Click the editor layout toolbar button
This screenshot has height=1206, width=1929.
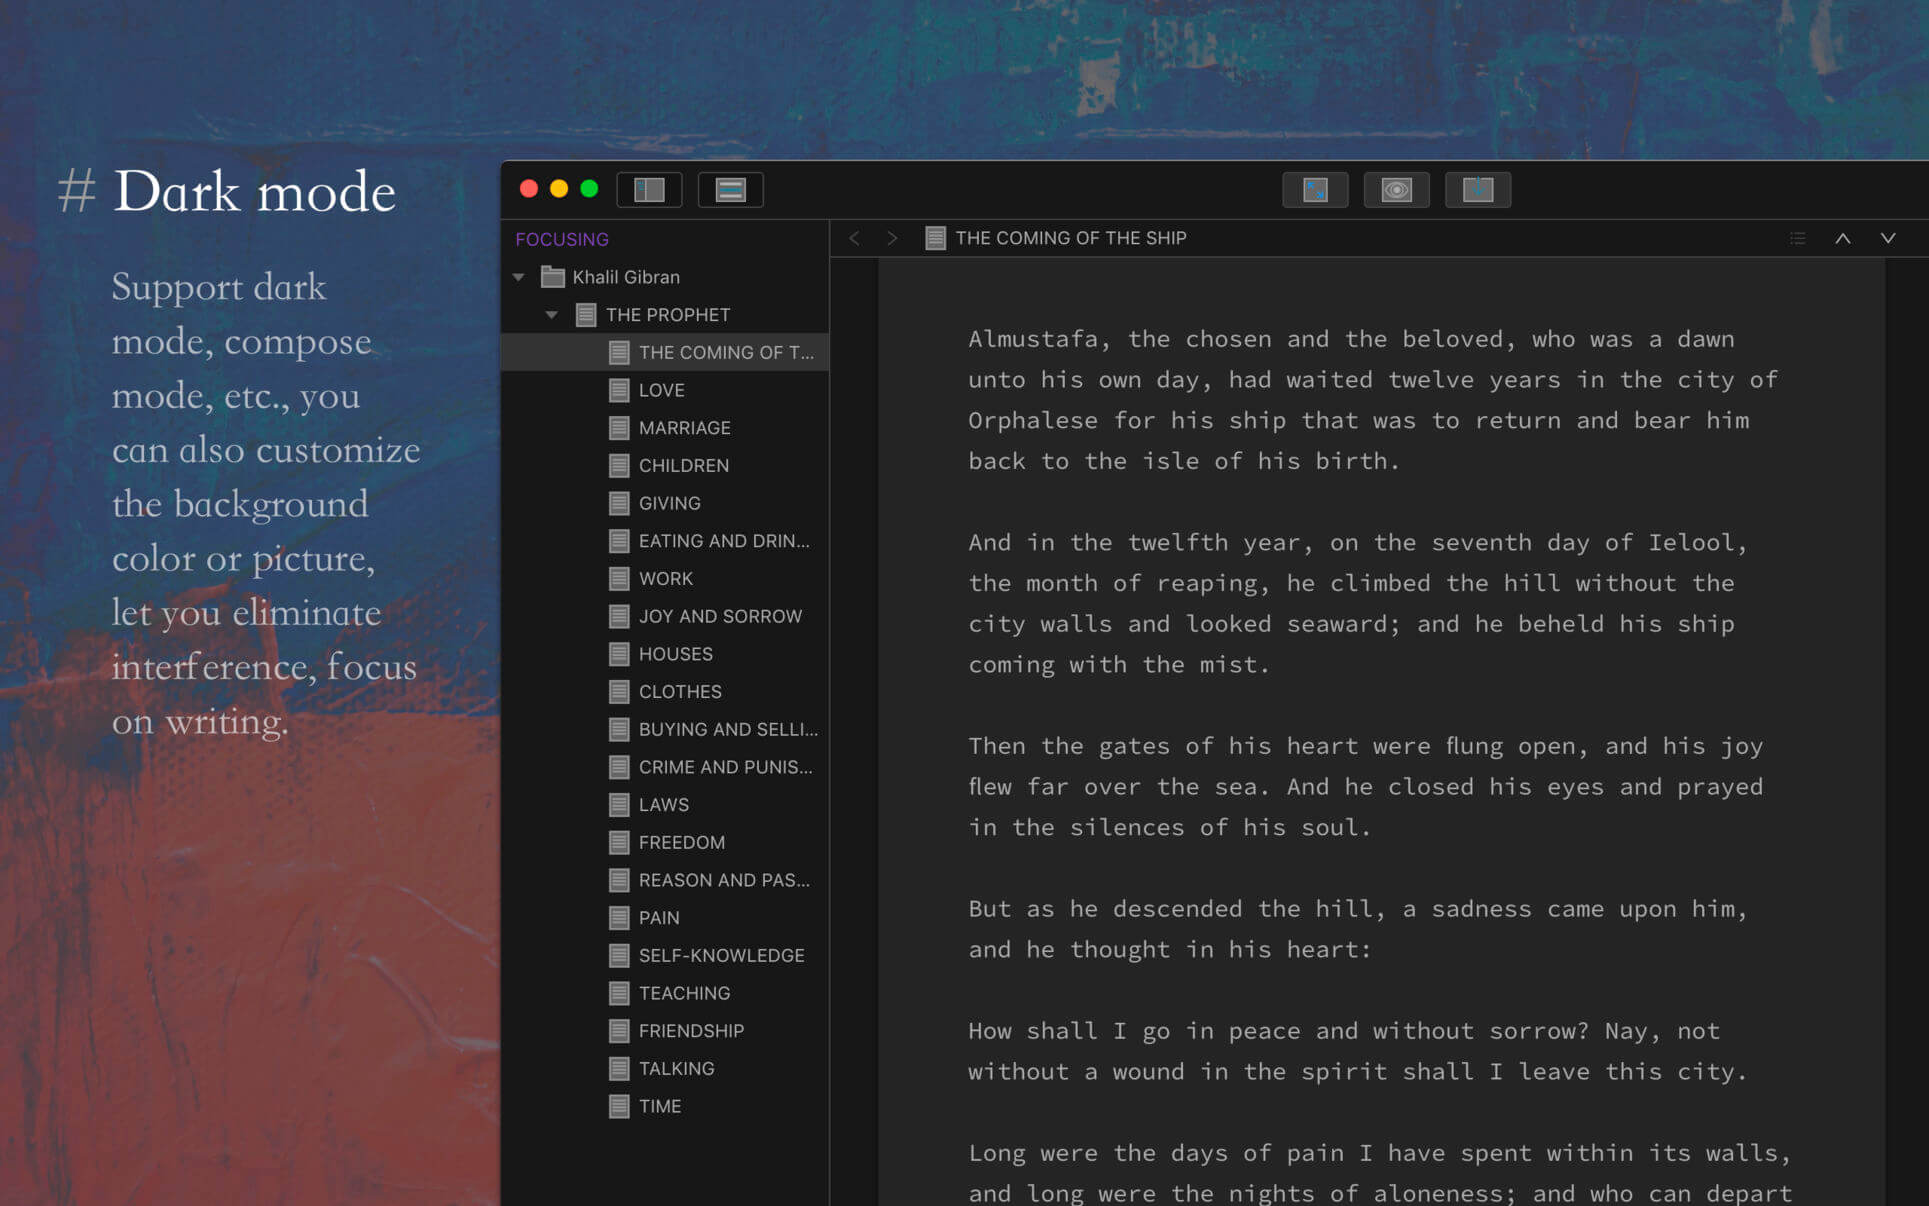click(730, 190)
